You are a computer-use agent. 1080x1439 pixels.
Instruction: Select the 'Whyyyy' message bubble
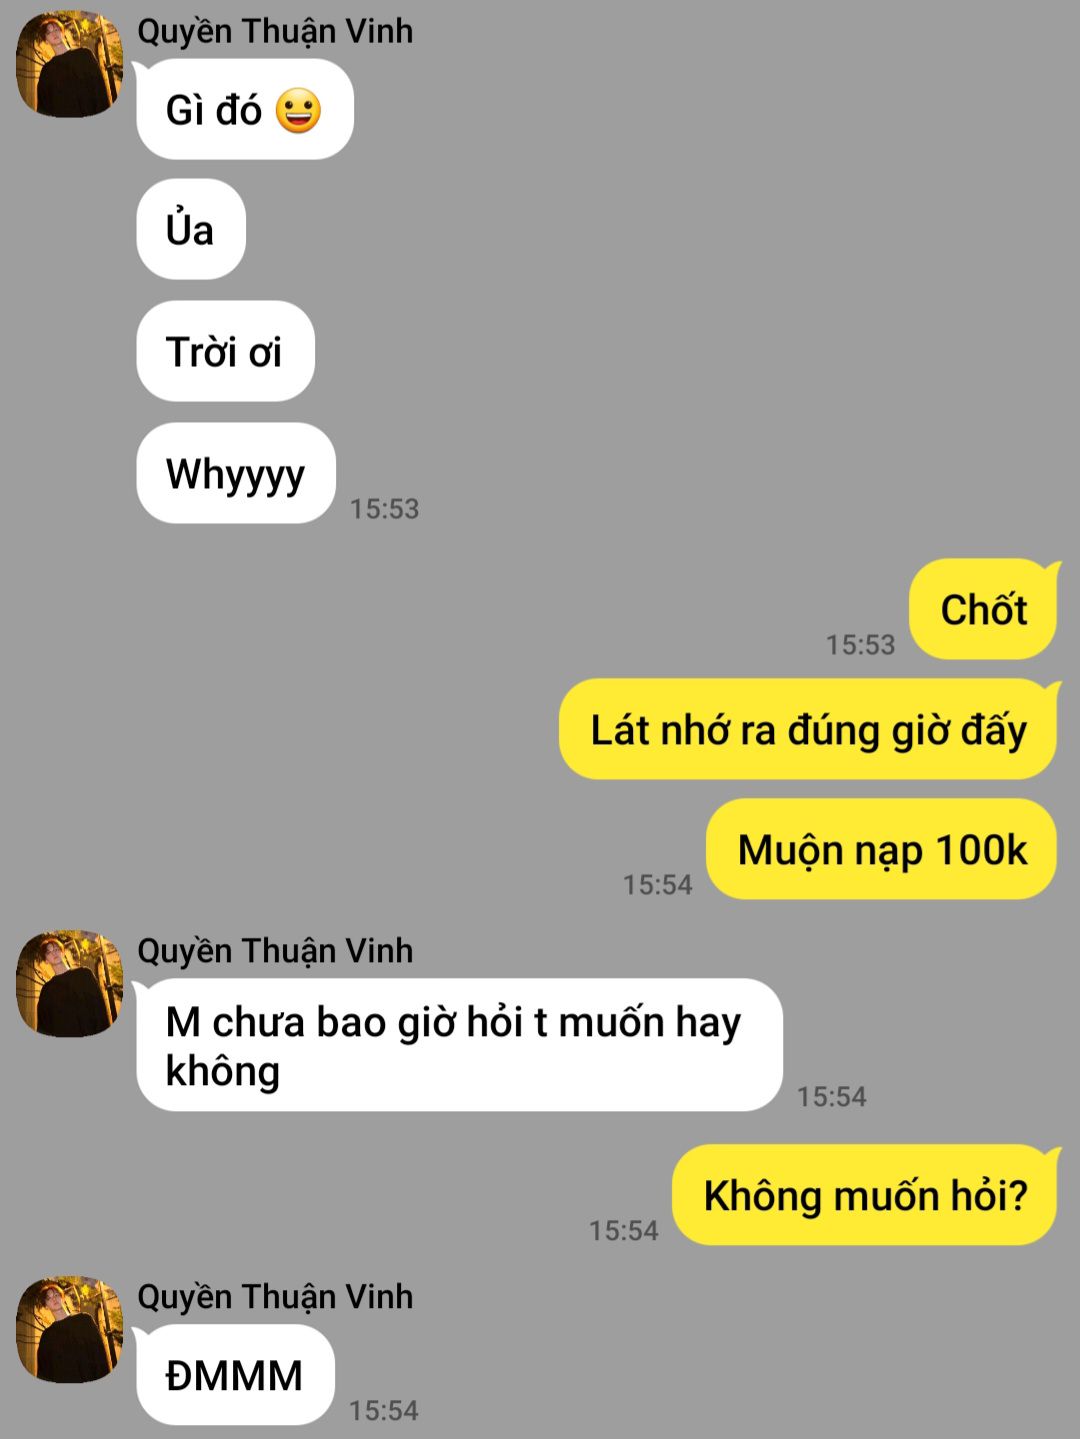click(x=235, y=473)
